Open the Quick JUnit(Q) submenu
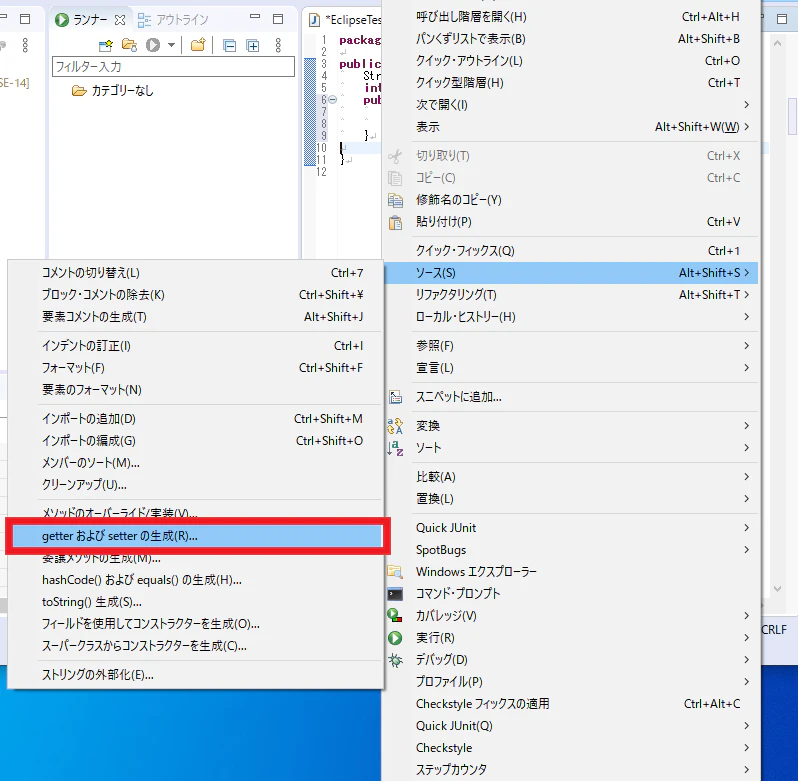 click(x=571, y=726)
